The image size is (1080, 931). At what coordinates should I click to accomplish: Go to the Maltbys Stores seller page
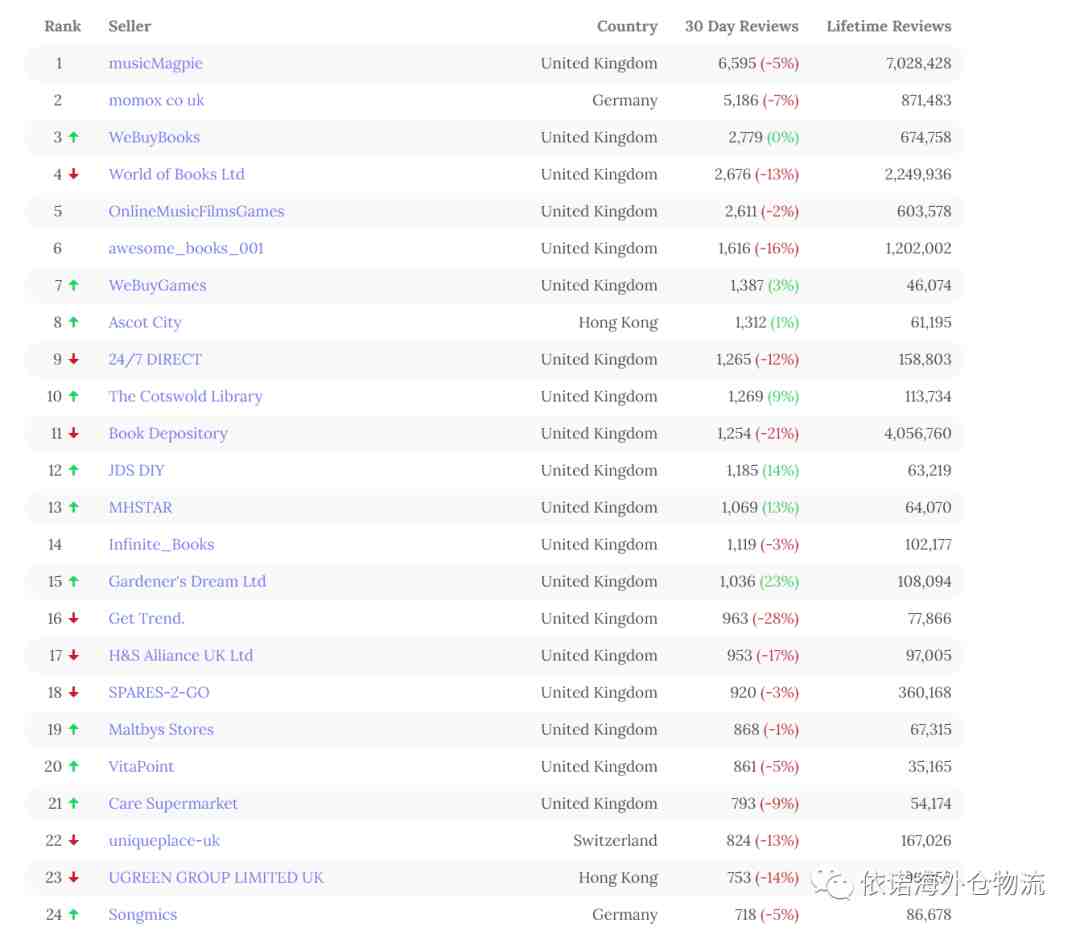point(161,729)
